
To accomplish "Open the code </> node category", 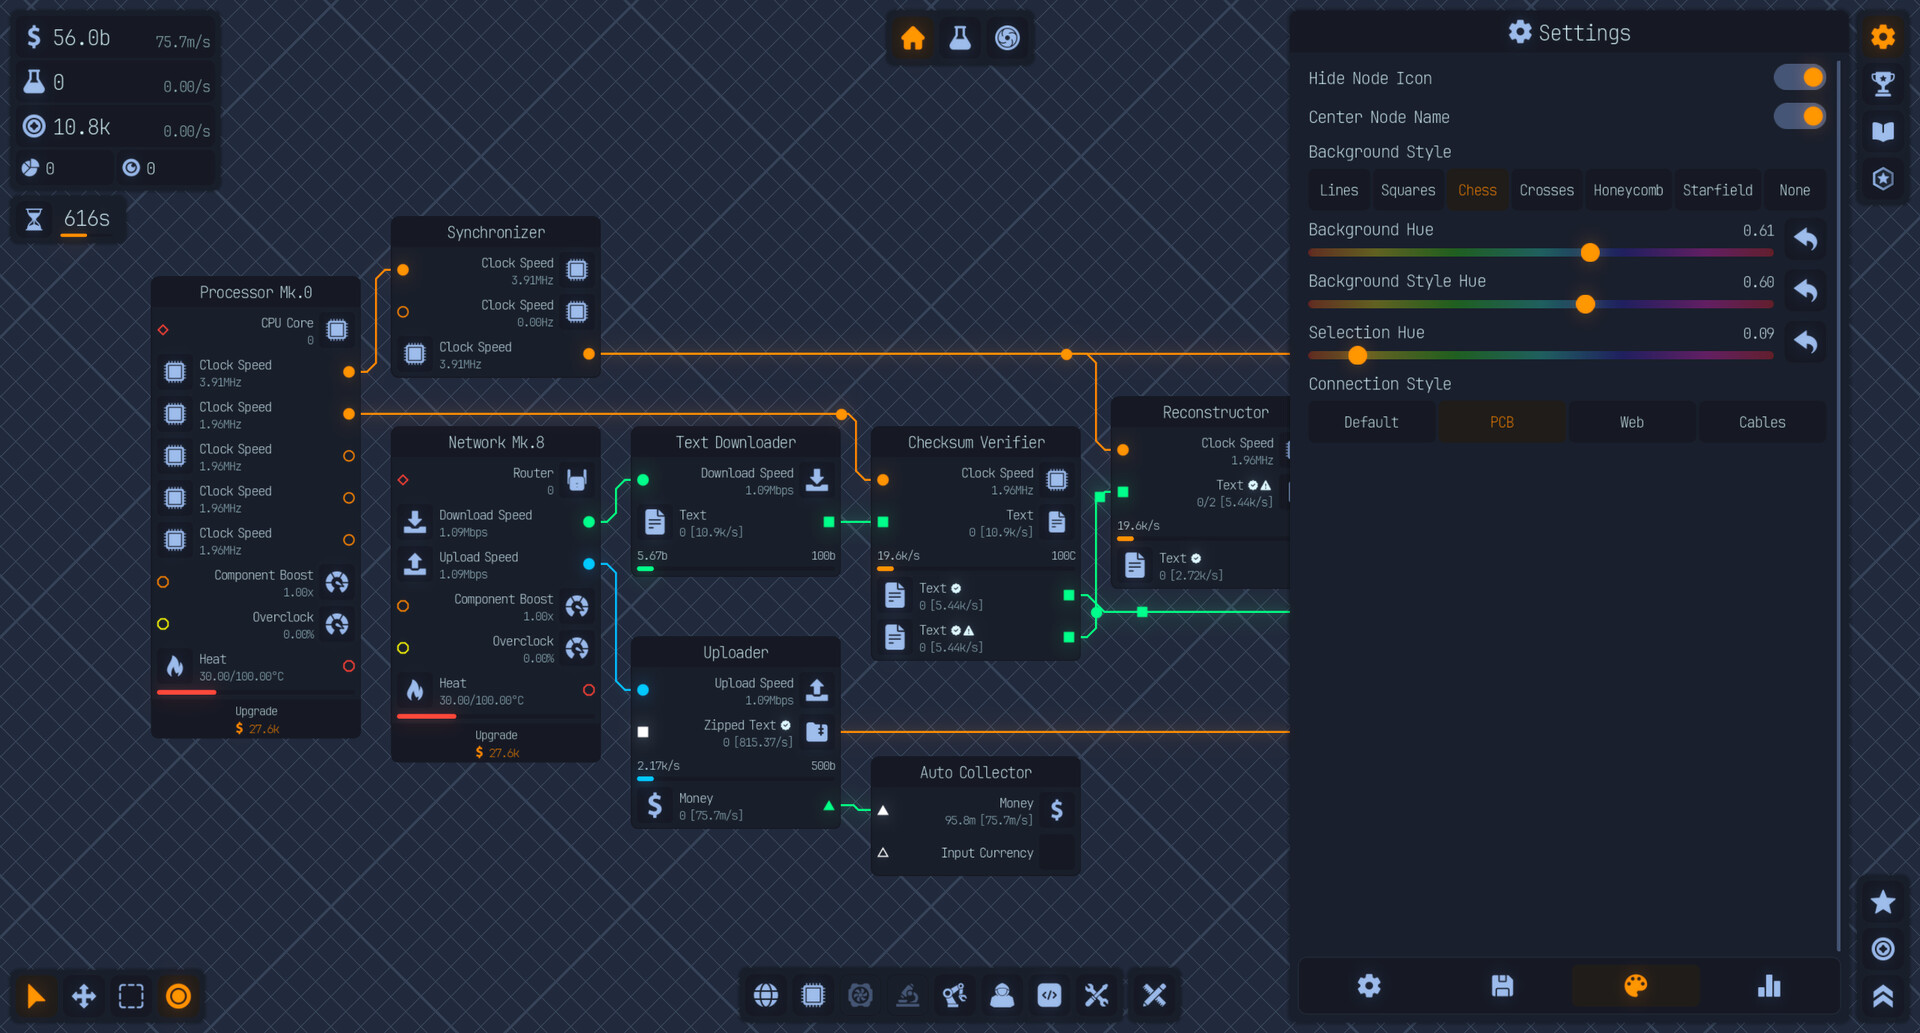I will pyautogui.click(x=1049, y=995).
